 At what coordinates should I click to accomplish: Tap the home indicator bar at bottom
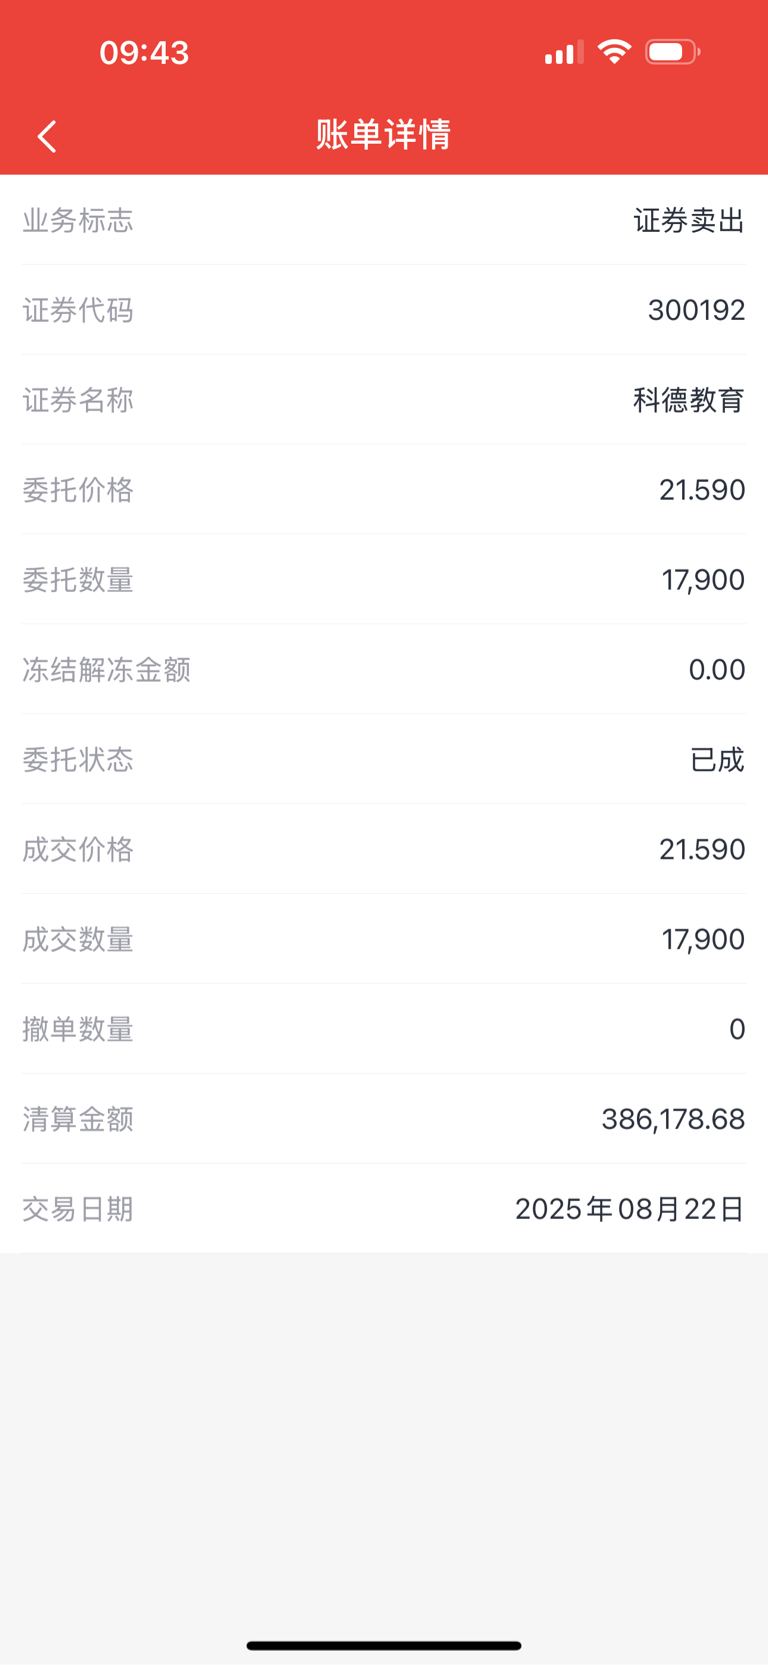384,1645
